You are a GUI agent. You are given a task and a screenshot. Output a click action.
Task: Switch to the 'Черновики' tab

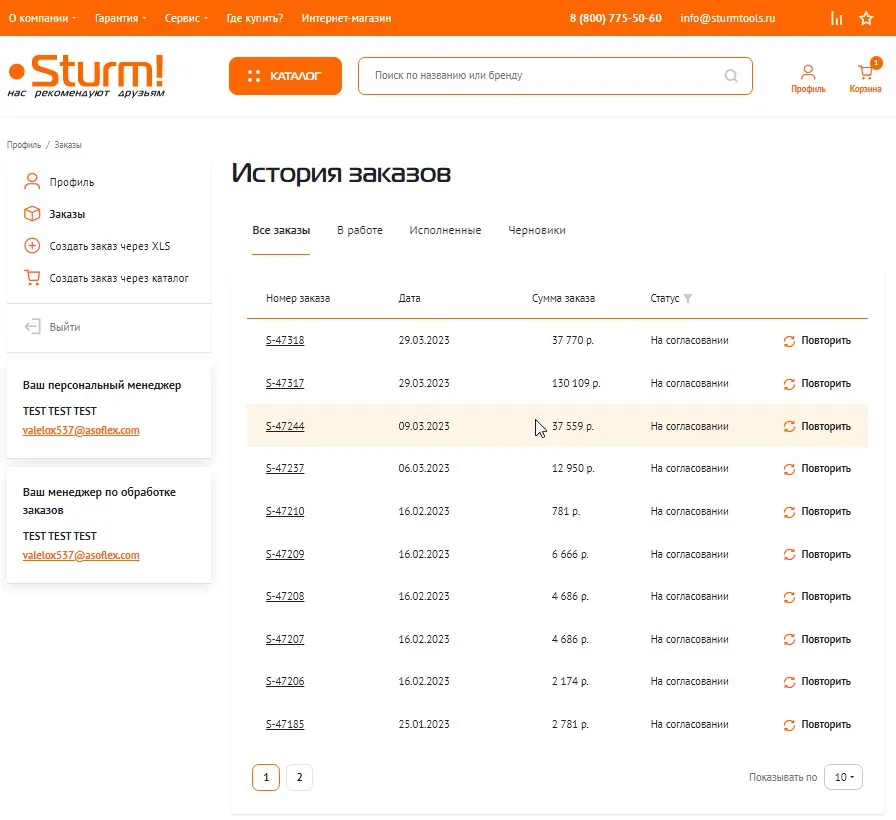coord(536,231)
